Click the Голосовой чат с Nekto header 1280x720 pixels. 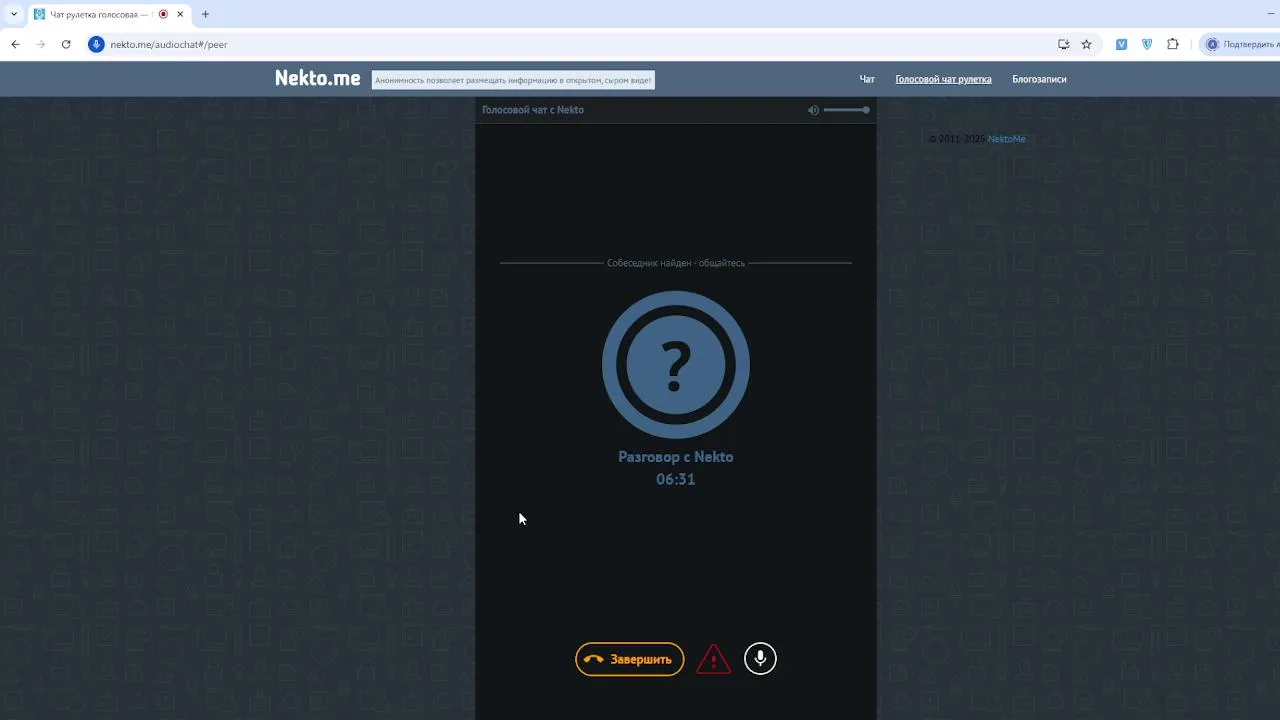tap(533, 110)
